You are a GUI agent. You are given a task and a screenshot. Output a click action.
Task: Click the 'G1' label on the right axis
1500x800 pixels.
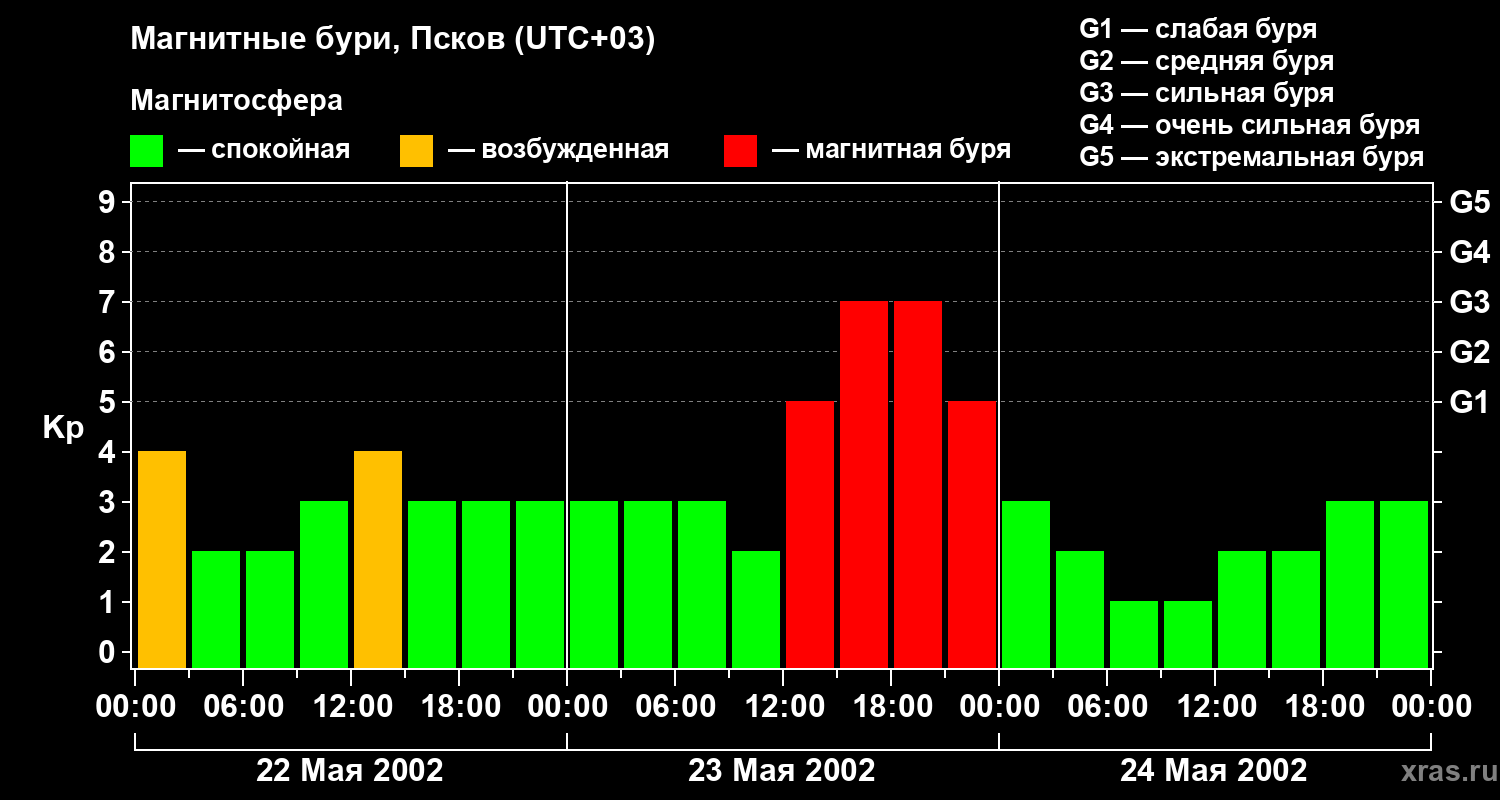pos(1469,402)
